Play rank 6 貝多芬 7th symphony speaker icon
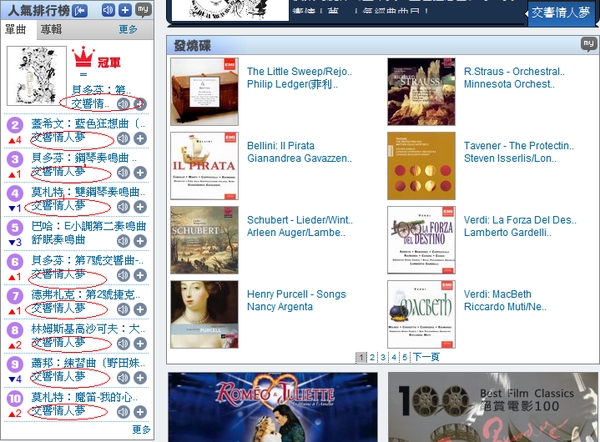This screenshot has width=600, height=442. pyautogui.click(x=123, y=275)
